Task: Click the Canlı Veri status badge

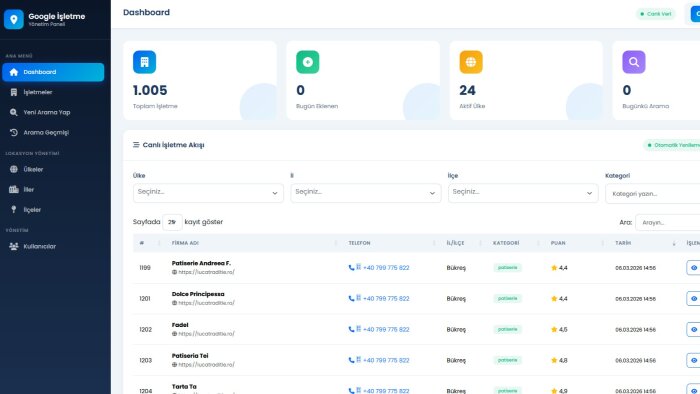Action: pos(655,14)
